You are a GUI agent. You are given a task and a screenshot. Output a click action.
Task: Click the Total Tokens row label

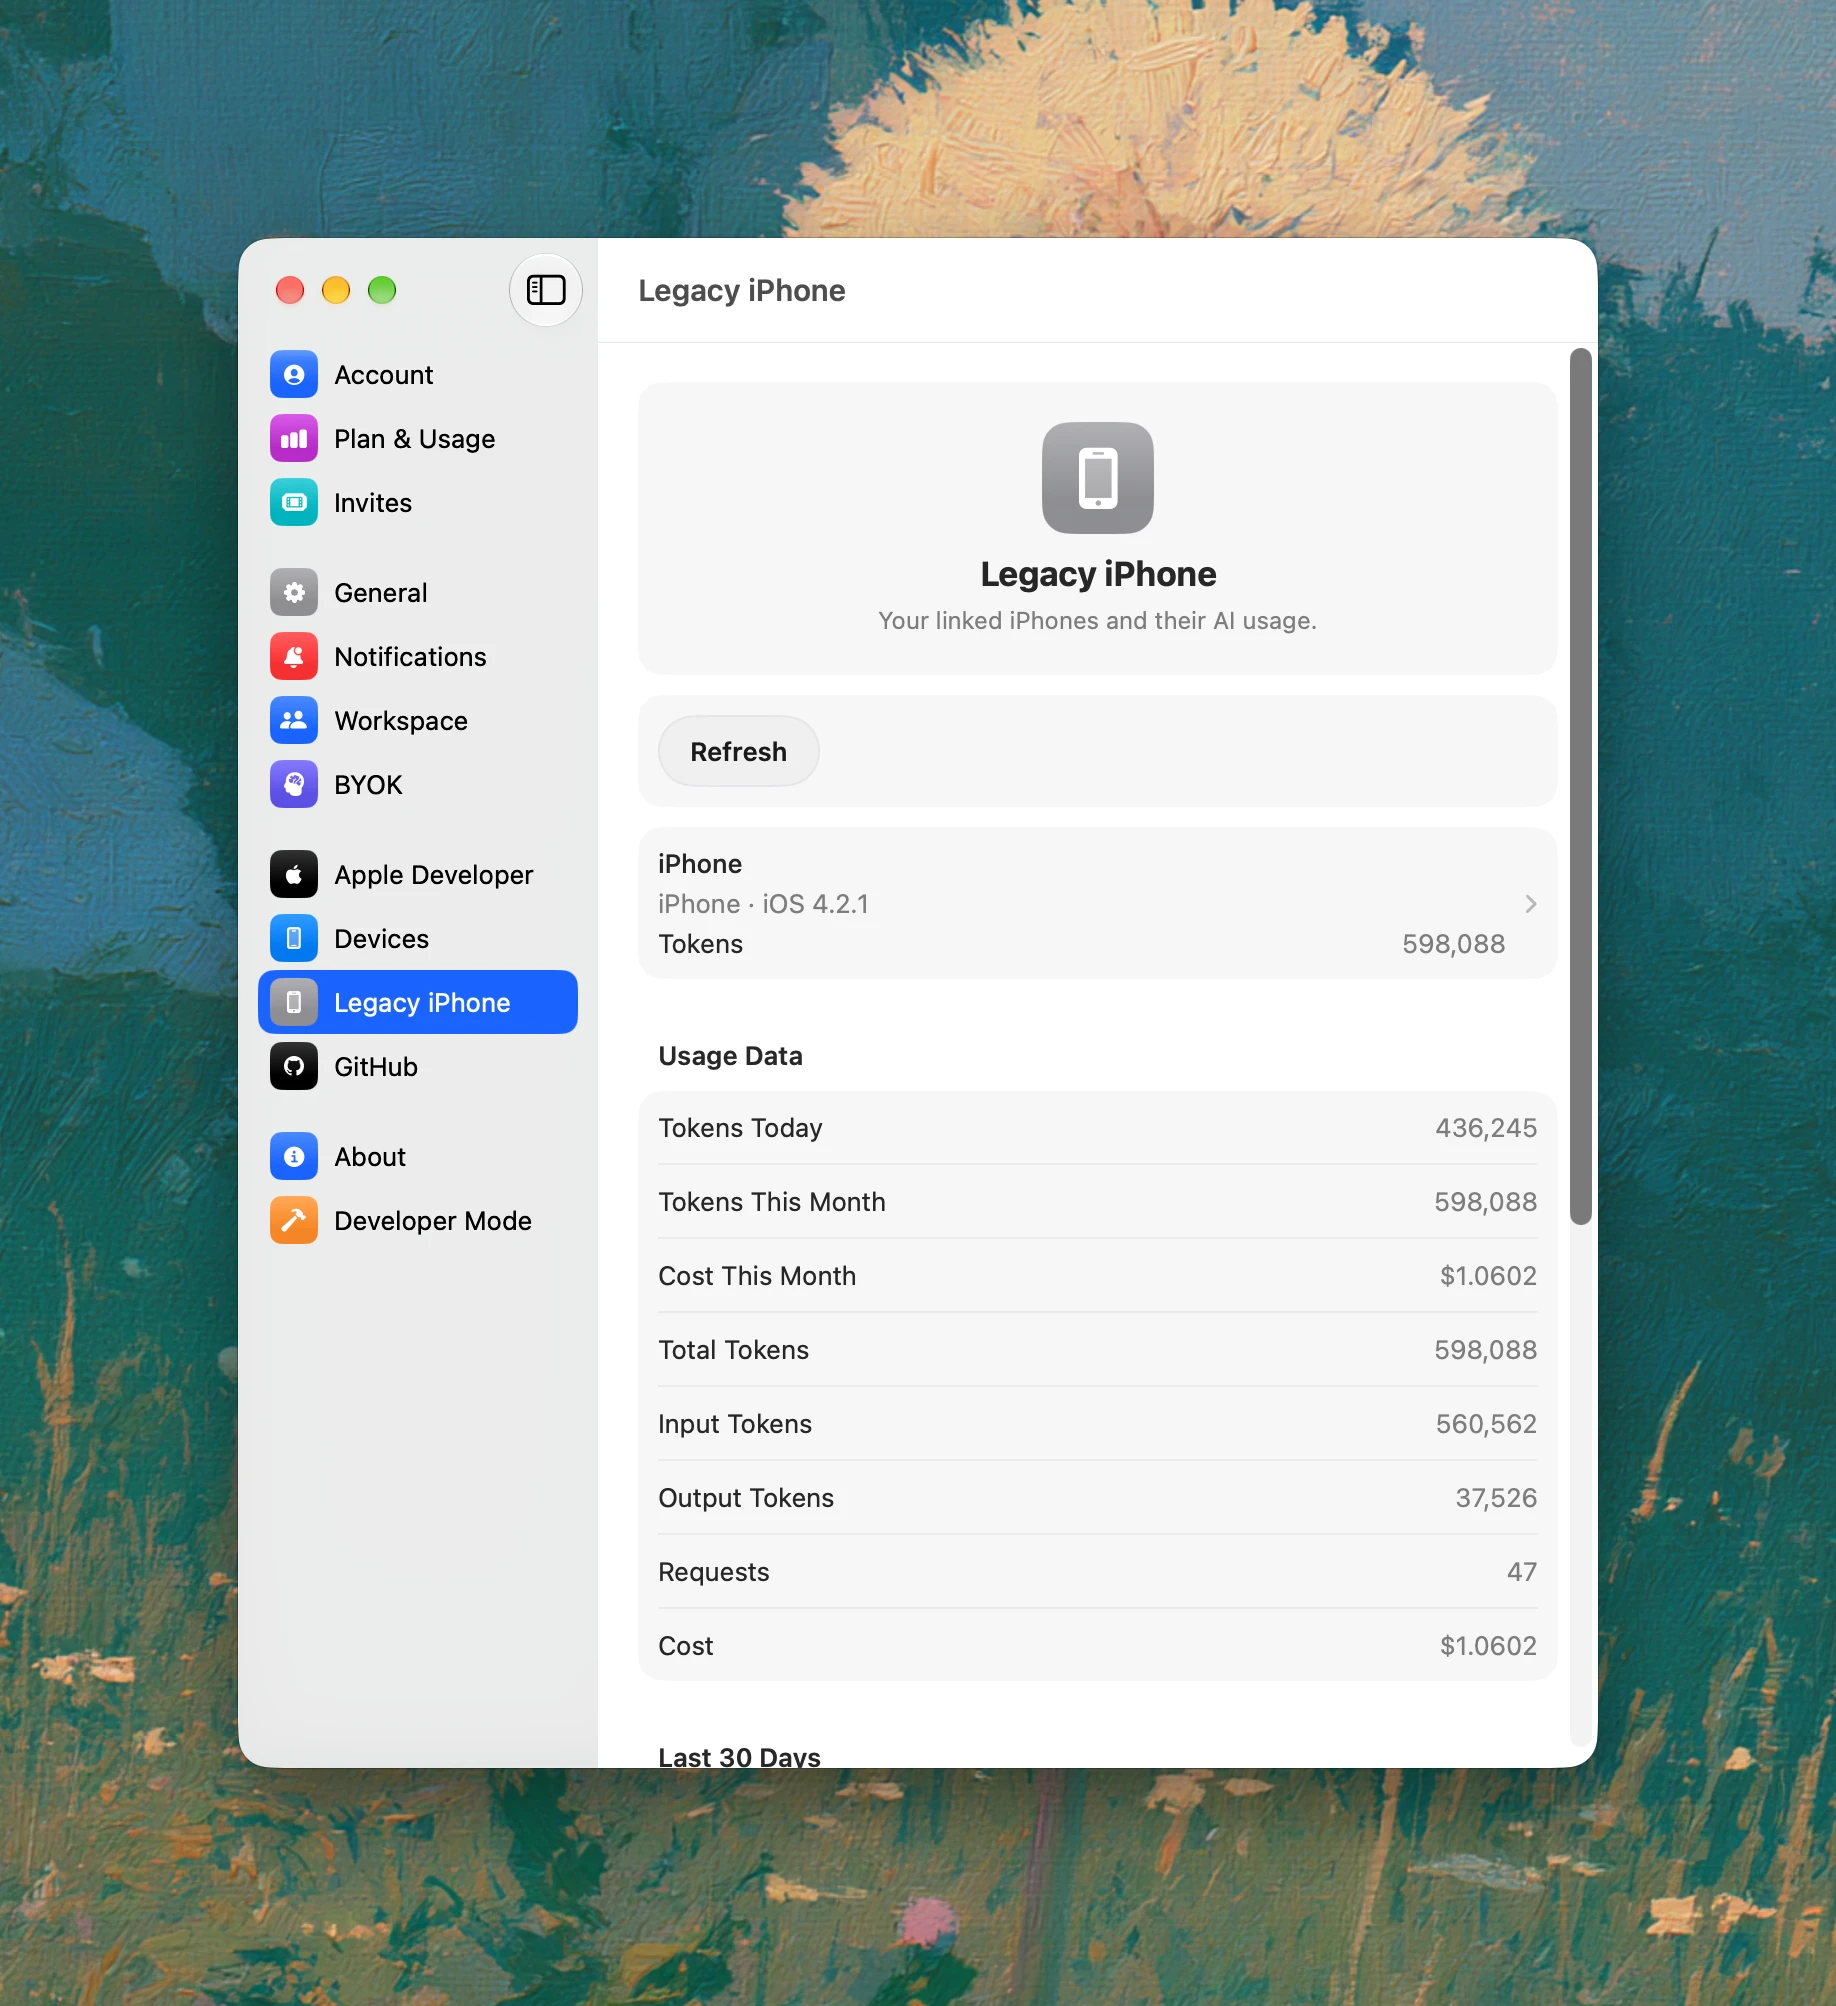(x=733, y=1350)
